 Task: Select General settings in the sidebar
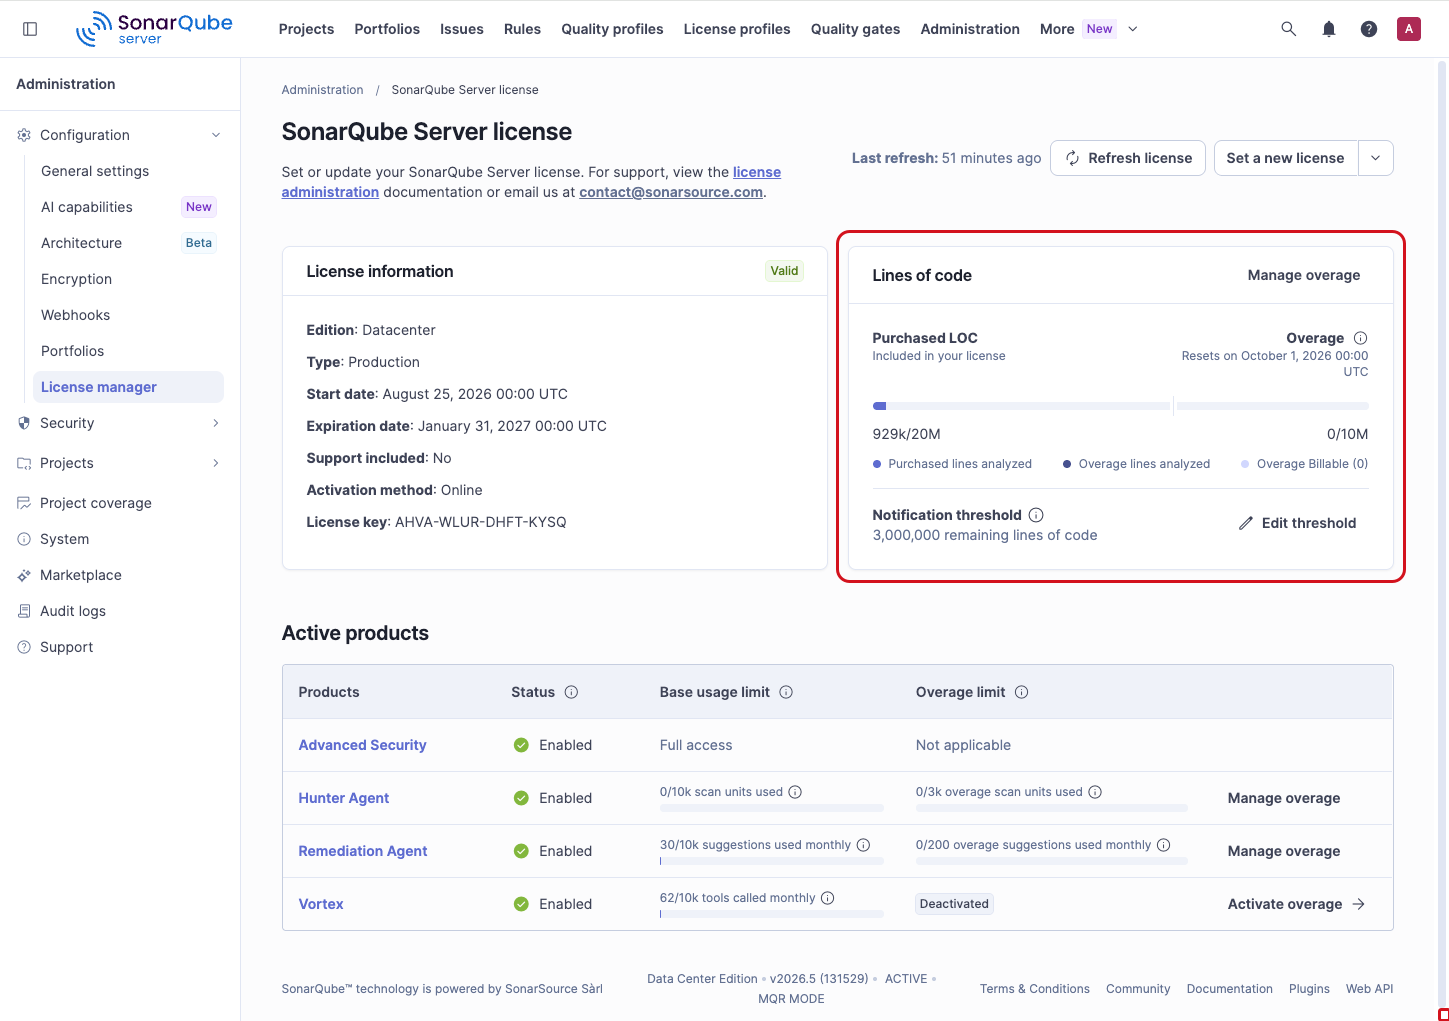click(x=95, y=171)
